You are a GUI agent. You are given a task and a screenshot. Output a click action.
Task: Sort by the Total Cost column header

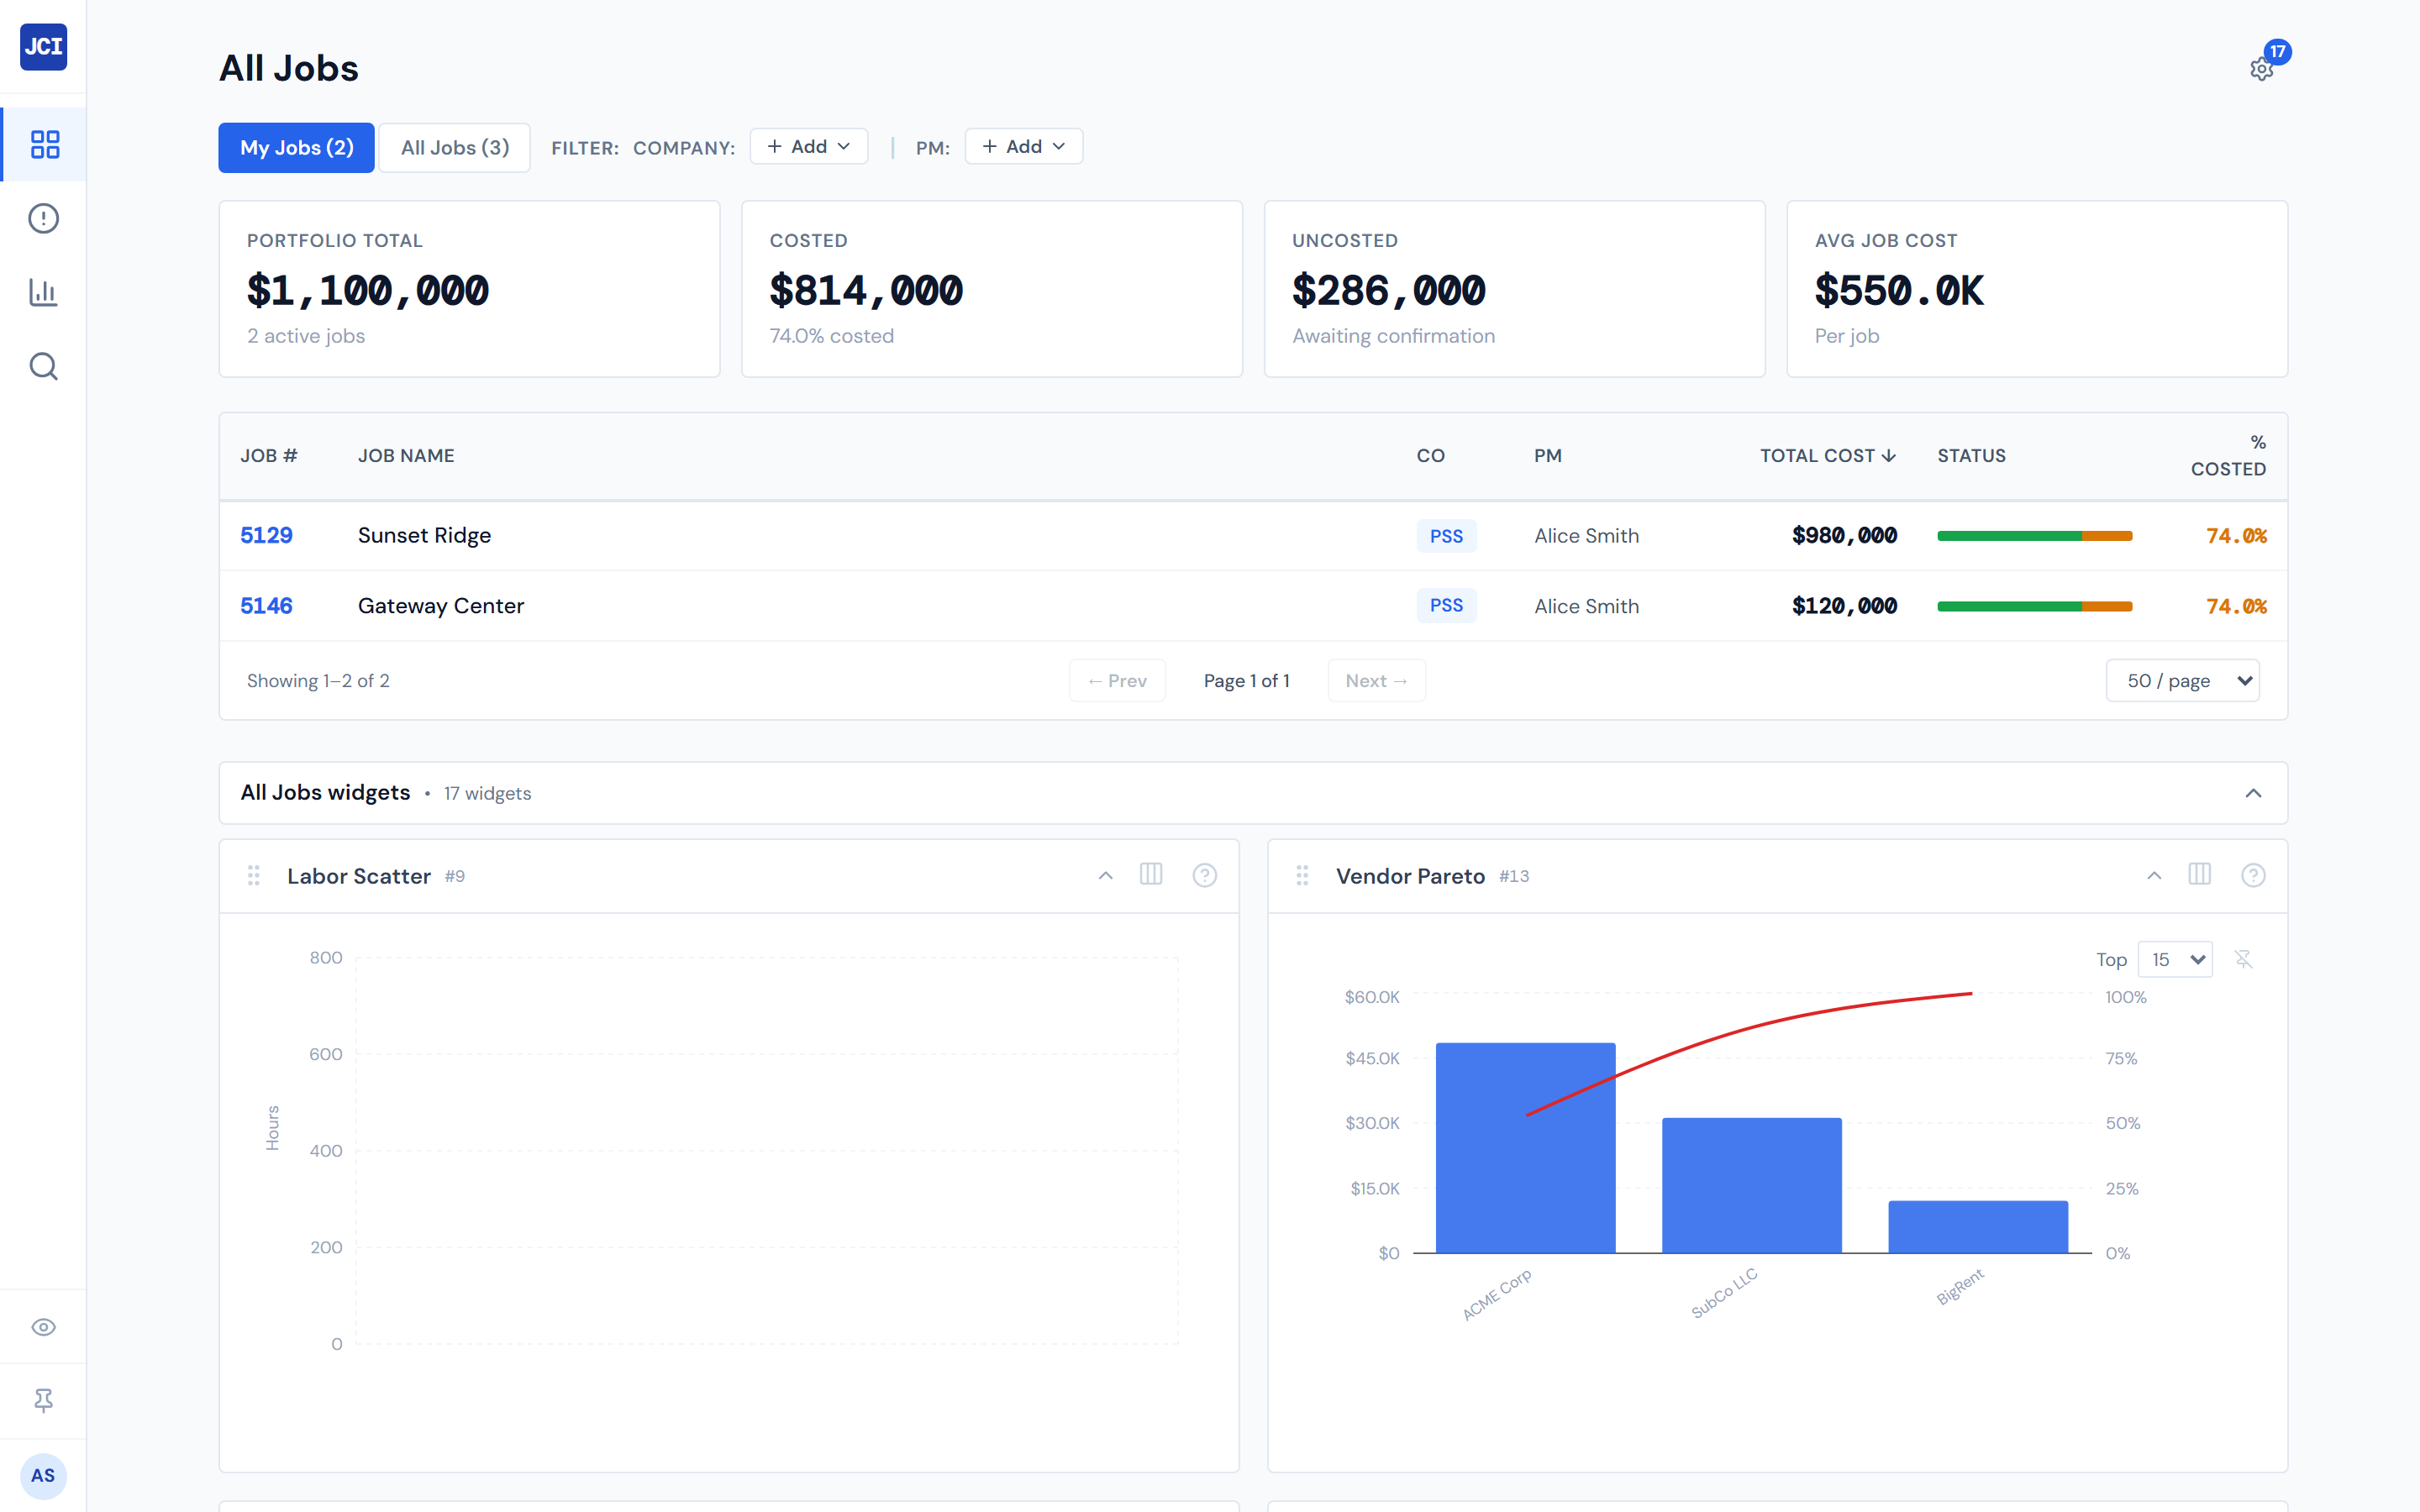pos(1826,456)
